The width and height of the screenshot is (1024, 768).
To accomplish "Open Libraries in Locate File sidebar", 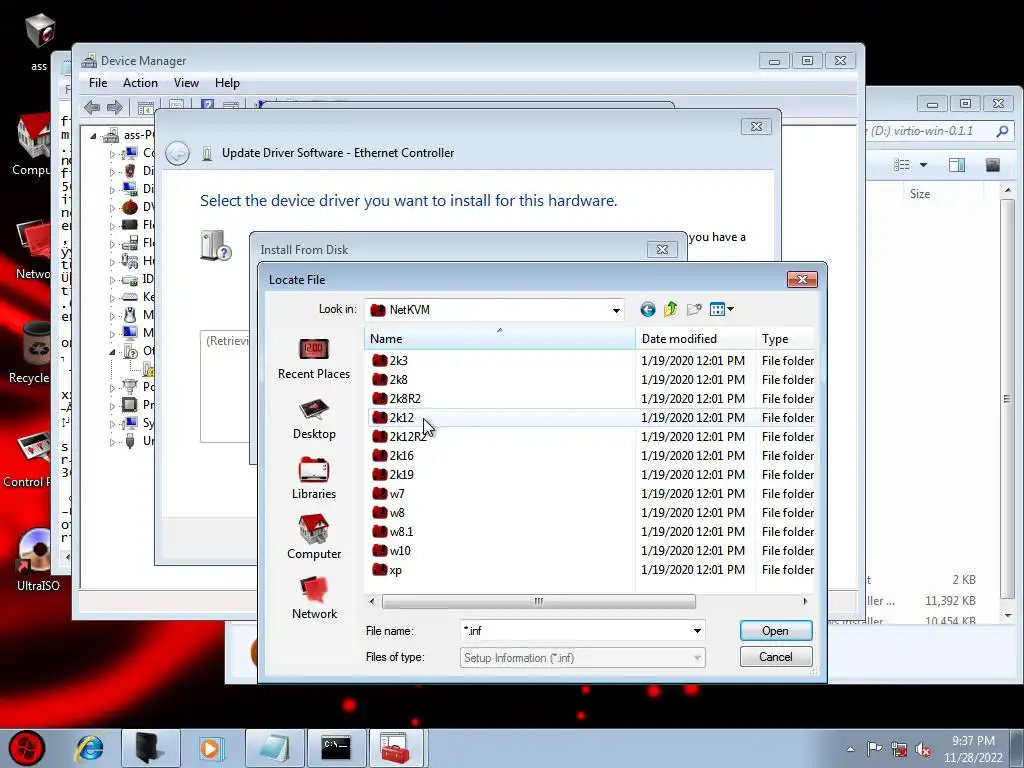I will click(x=314, y=479).
